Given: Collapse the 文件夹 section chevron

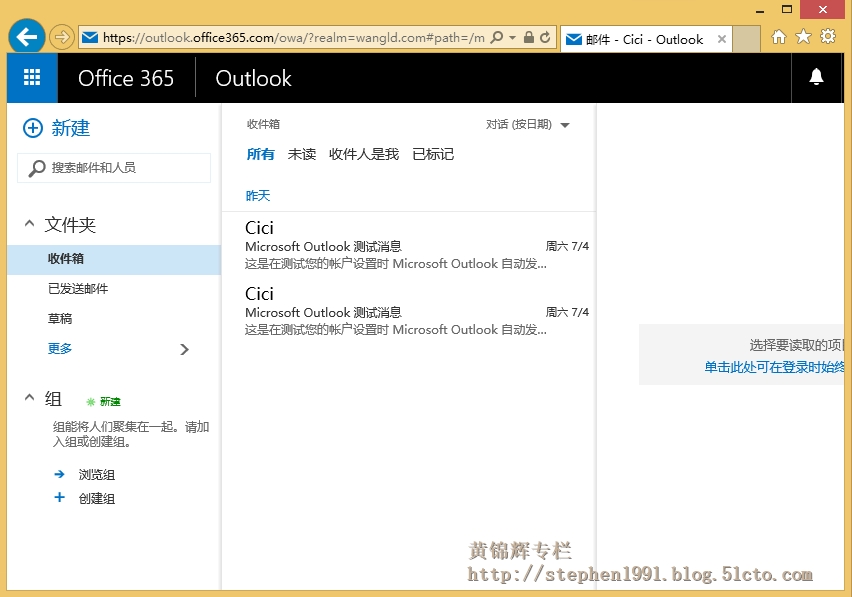Looking at the screenshot, I should pyautogui.click(x=29, y=223).
